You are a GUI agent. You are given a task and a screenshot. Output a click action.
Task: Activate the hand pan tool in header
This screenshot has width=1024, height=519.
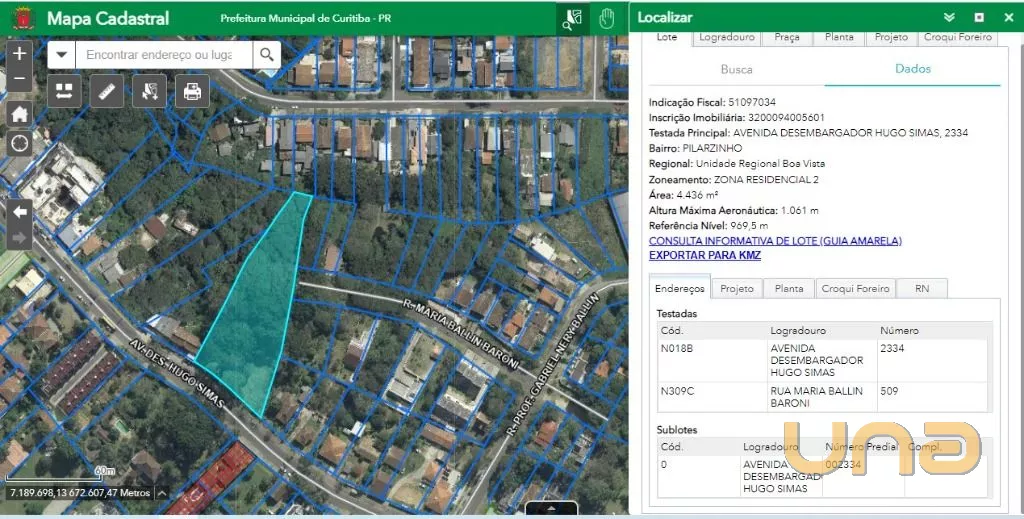(x=606, y=18)
